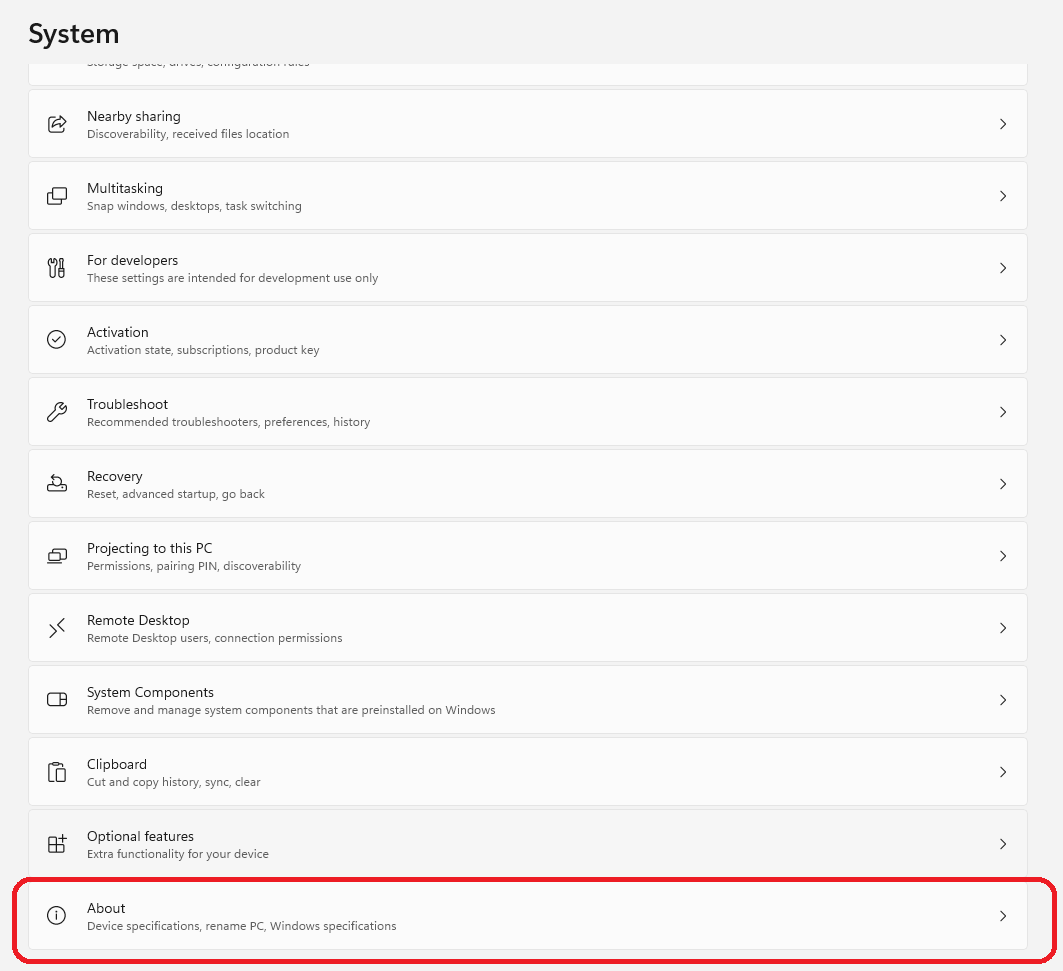The height and width of the screenshot is (971, 1063).
Task: Click the Nearby sharing icon
Action: 57,124
